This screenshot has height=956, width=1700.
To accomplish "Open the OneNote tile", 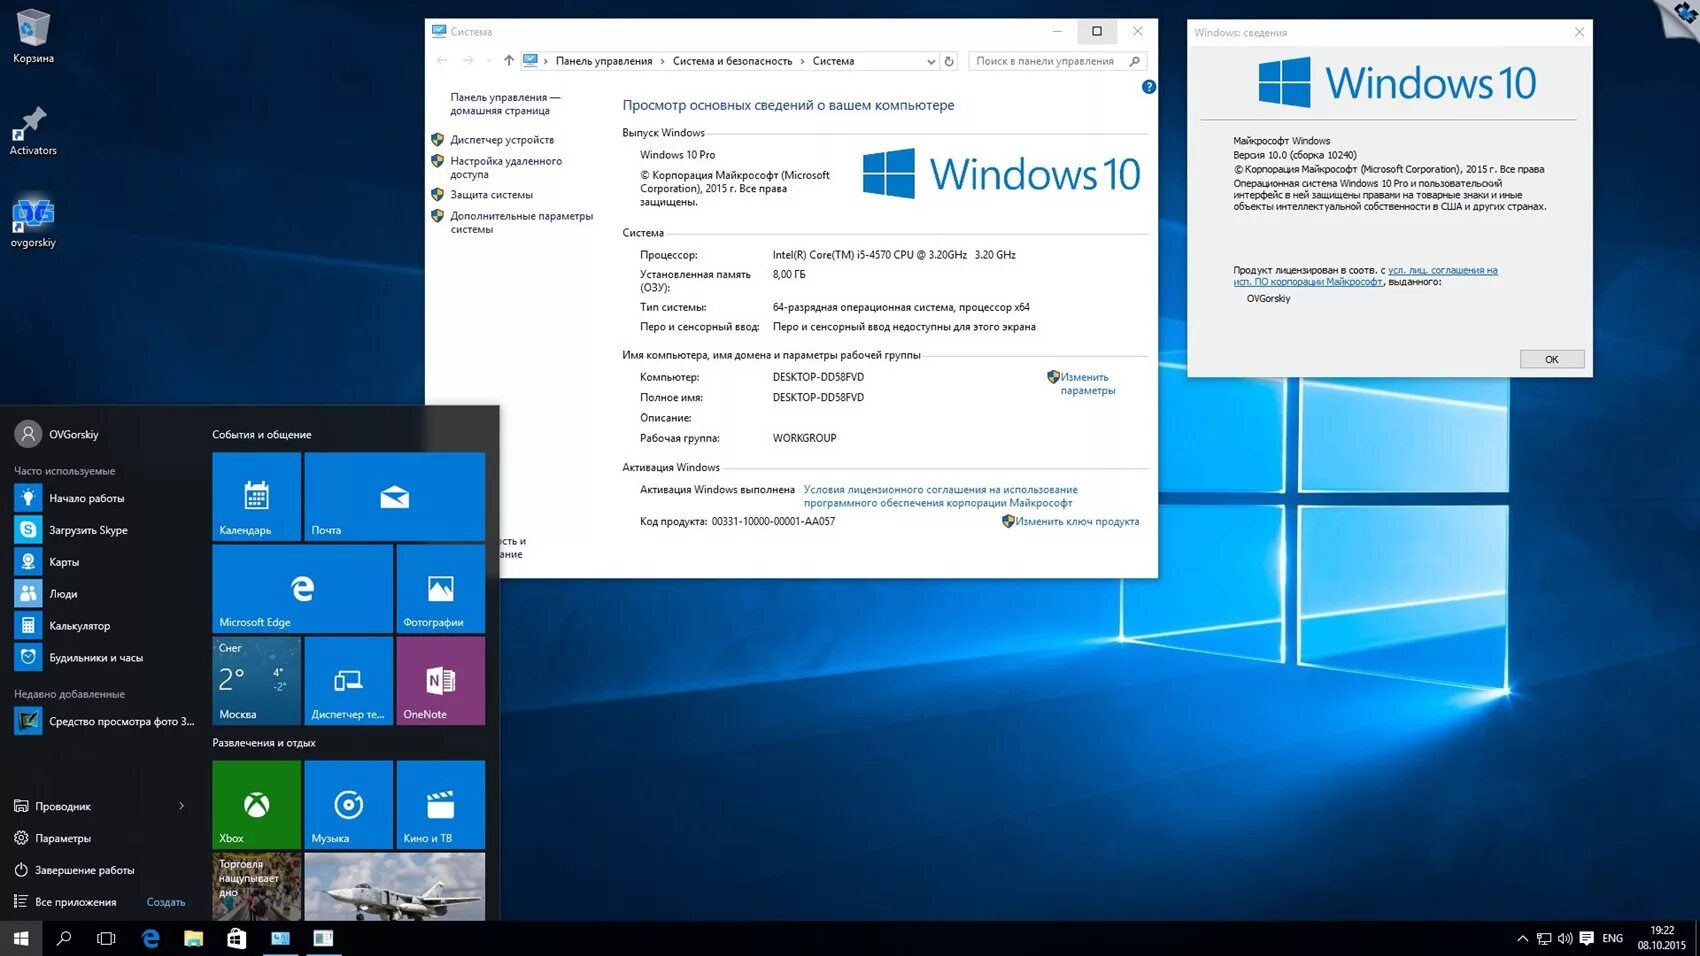I will point(440,680).
